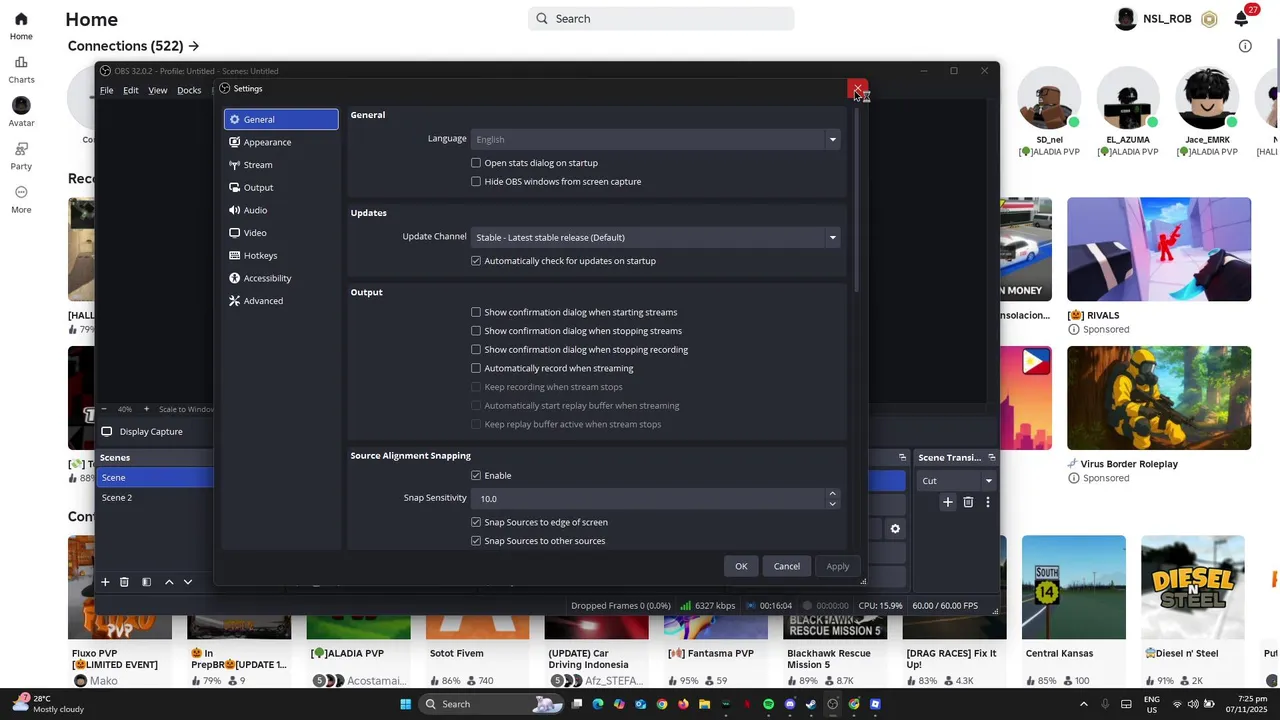Remove selected scene using trash icon
Image resolution: width=1280 pixels, height=720 pixels.
124,582
